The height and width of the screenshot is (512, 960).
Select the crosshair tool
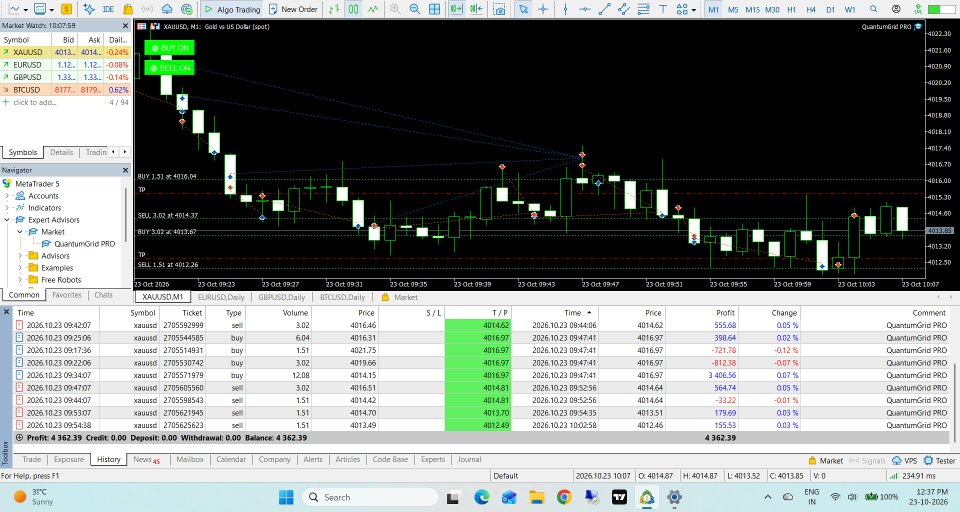[542, 9]
